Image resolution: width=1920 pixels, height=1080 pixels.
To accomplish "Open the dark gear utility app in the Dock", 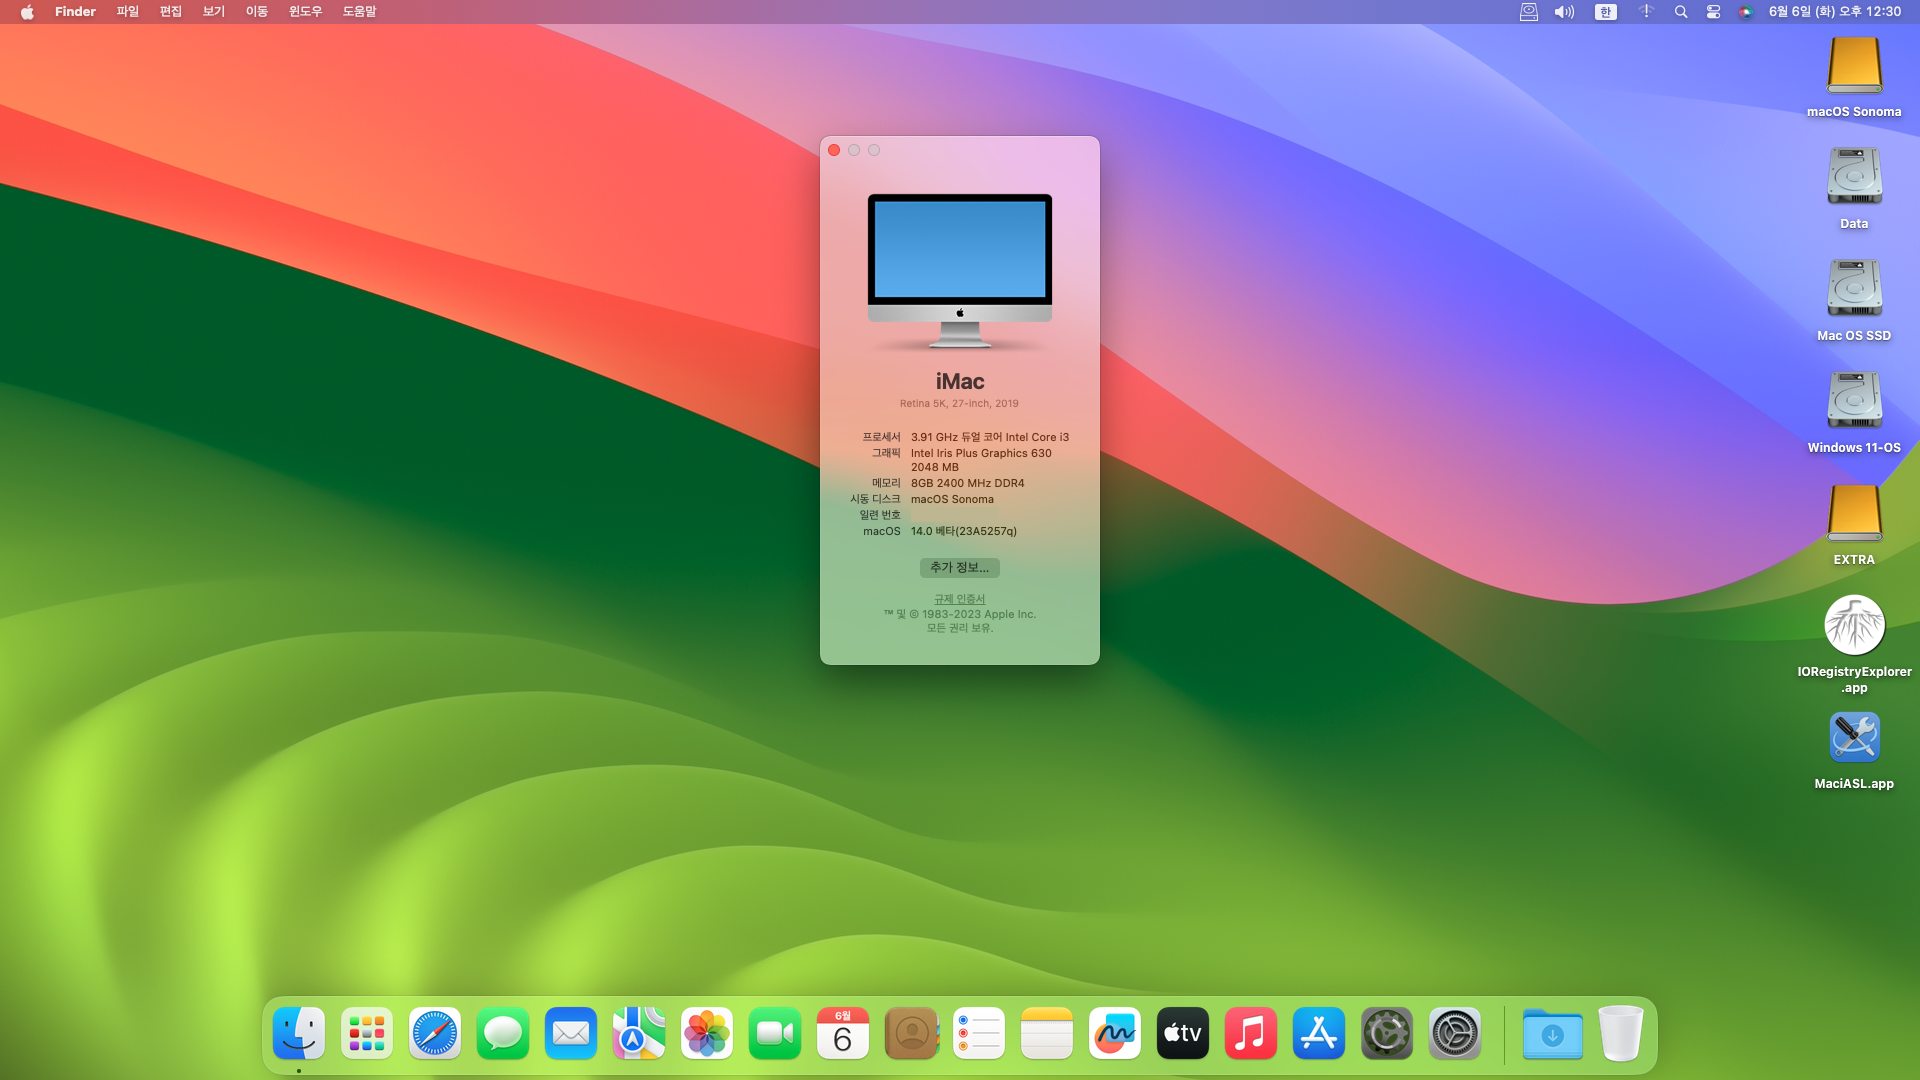I will point(1387,1033).
